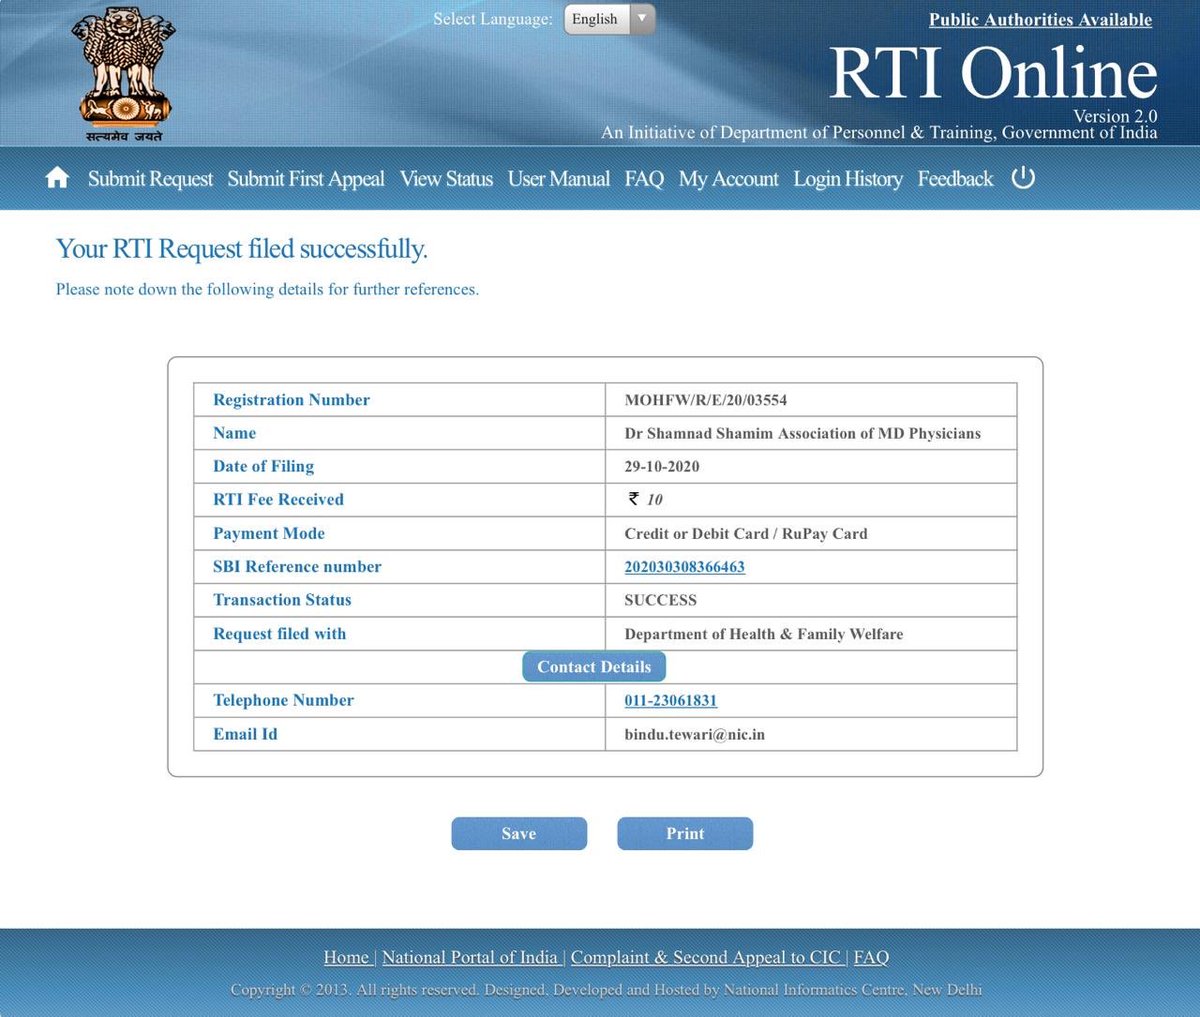
Task: Open Complaint & Second Appeal to CIC
Action: point(706,957)
